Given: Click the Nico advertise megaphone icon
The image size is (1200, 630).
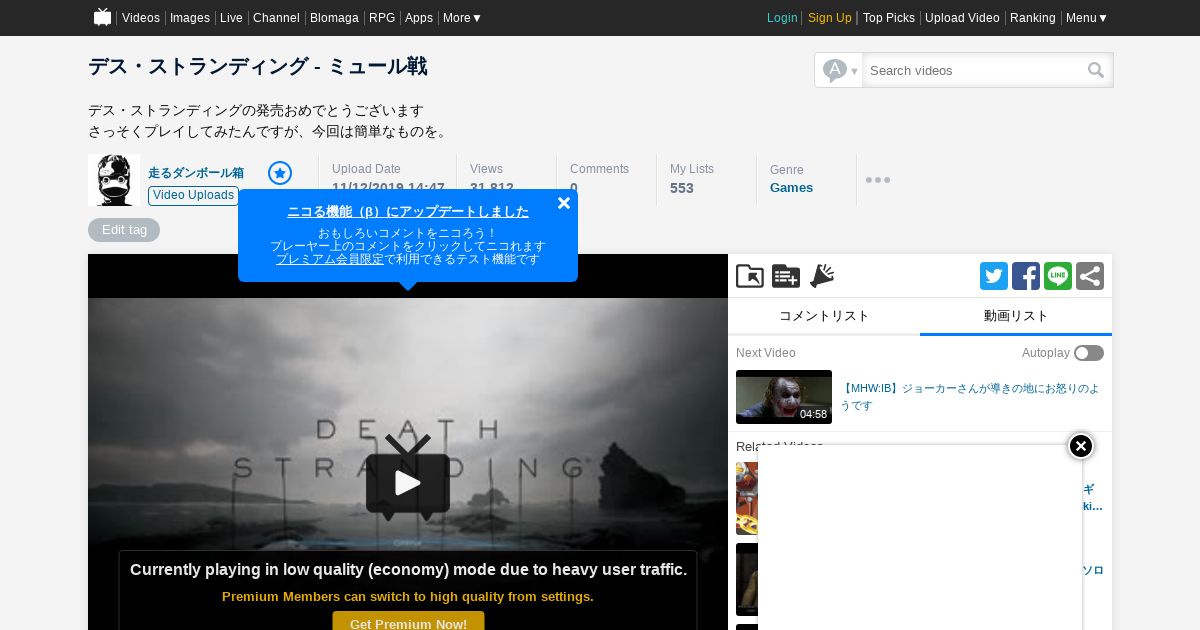Looking at the screenshot, I should 822,276.
